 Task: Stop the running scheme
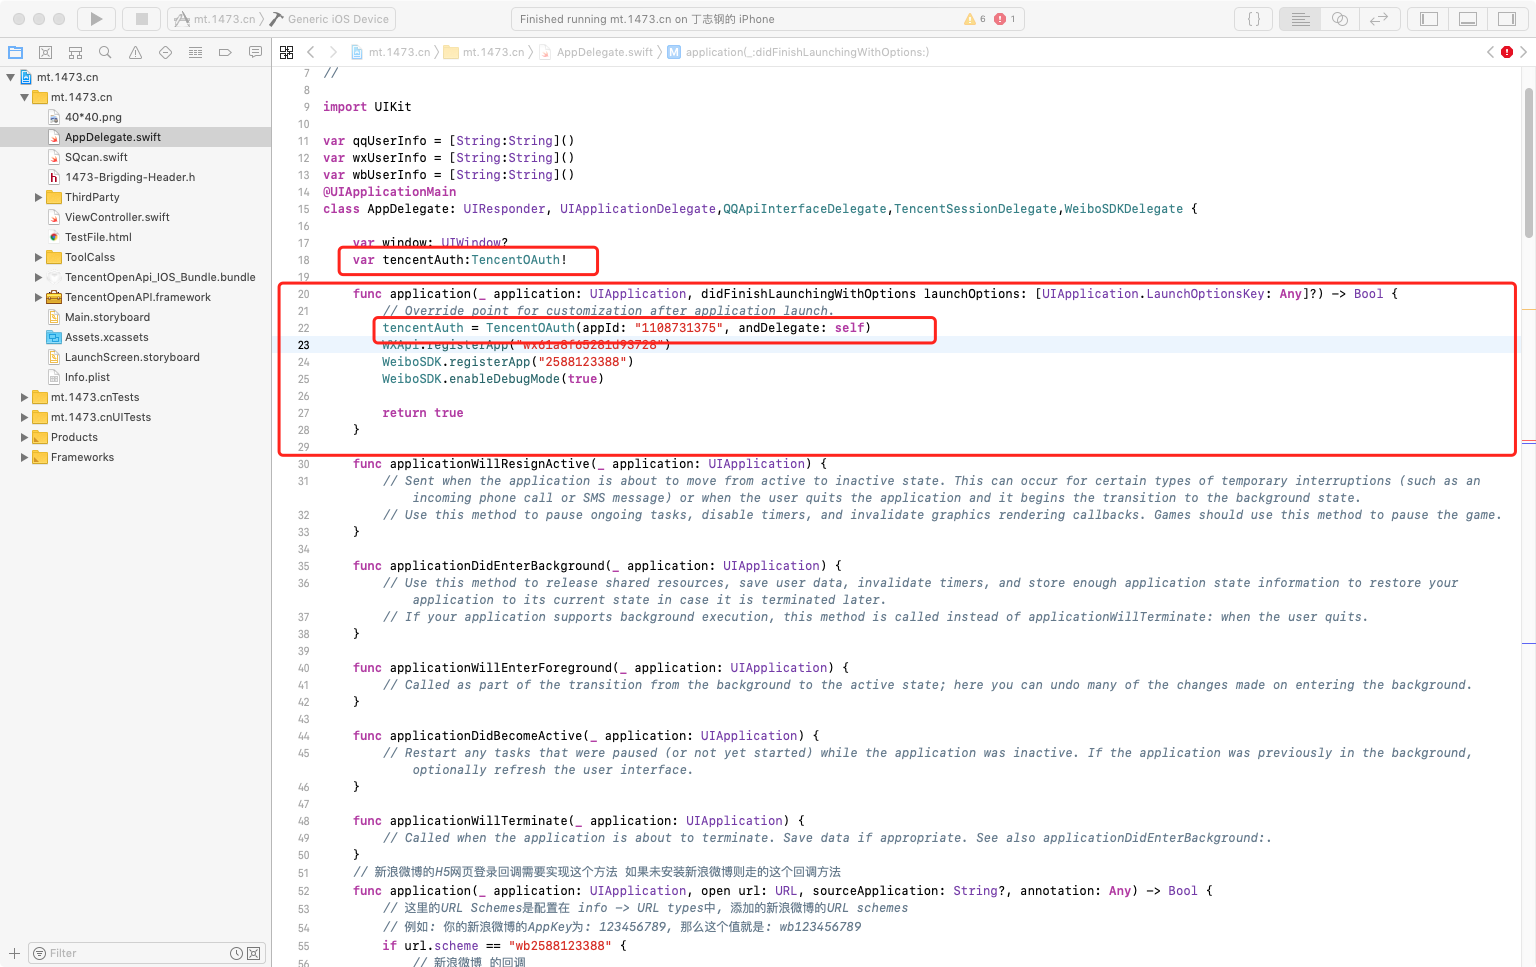tap(142, 19)
